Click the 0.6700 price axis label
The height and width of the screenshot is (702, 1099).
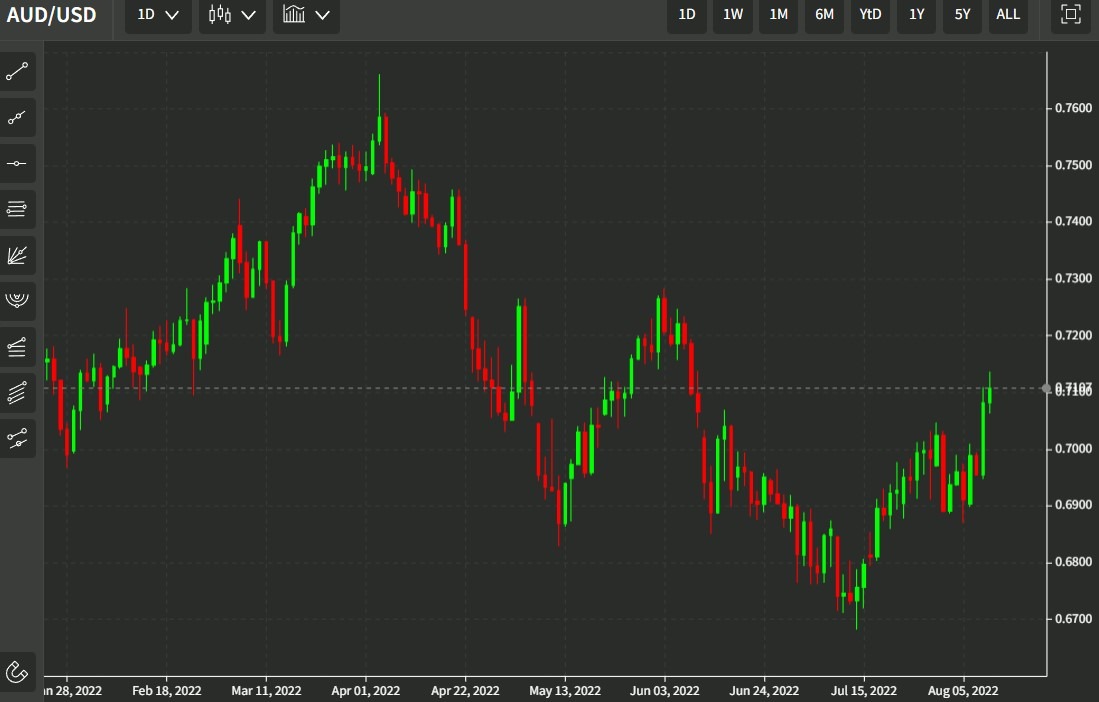tap(1073, 619)
